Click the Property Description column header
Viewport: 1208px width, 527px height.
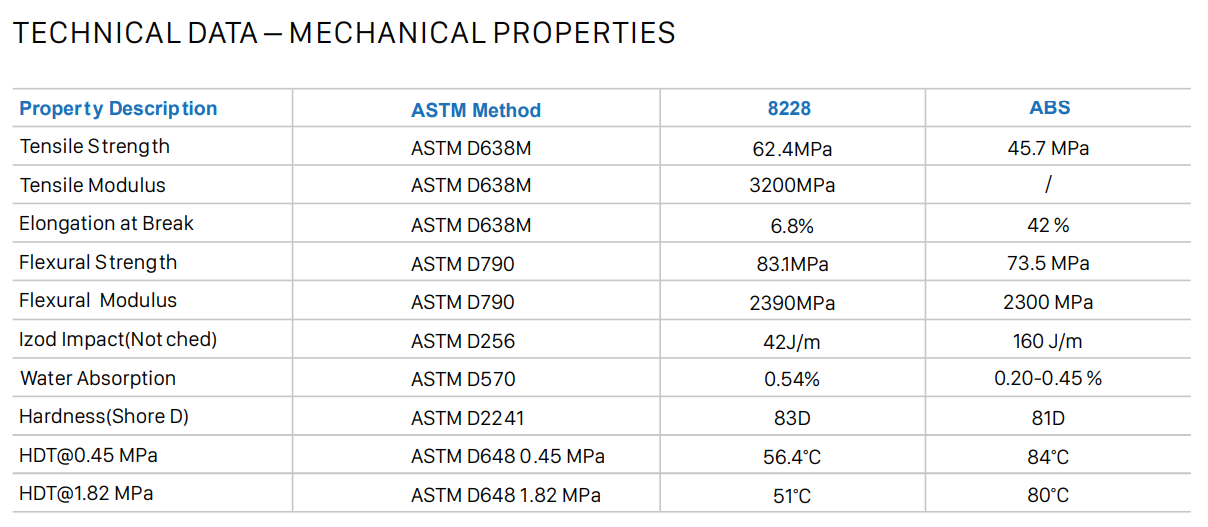[x=118, y=109]
